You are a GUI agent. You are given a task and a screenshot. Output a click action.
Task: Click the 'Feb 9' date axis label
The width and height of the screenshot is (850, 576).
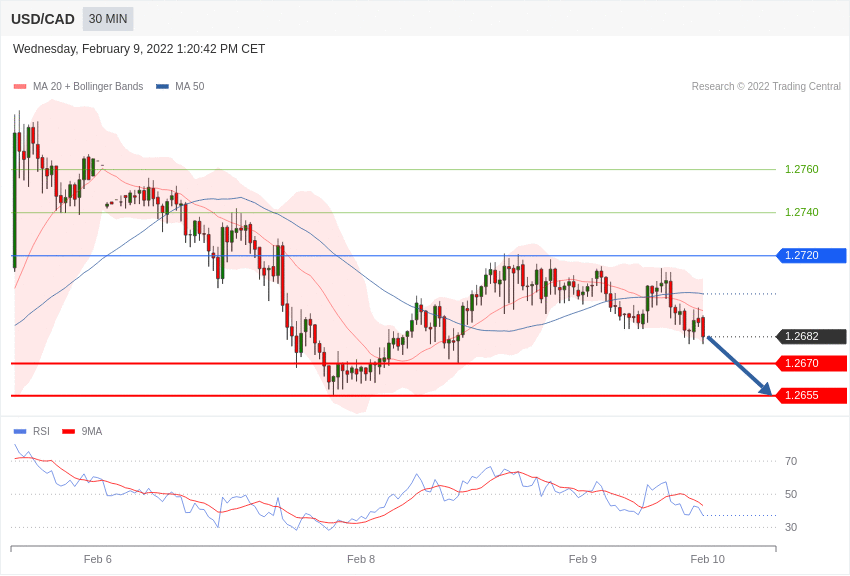coord(583,559)
